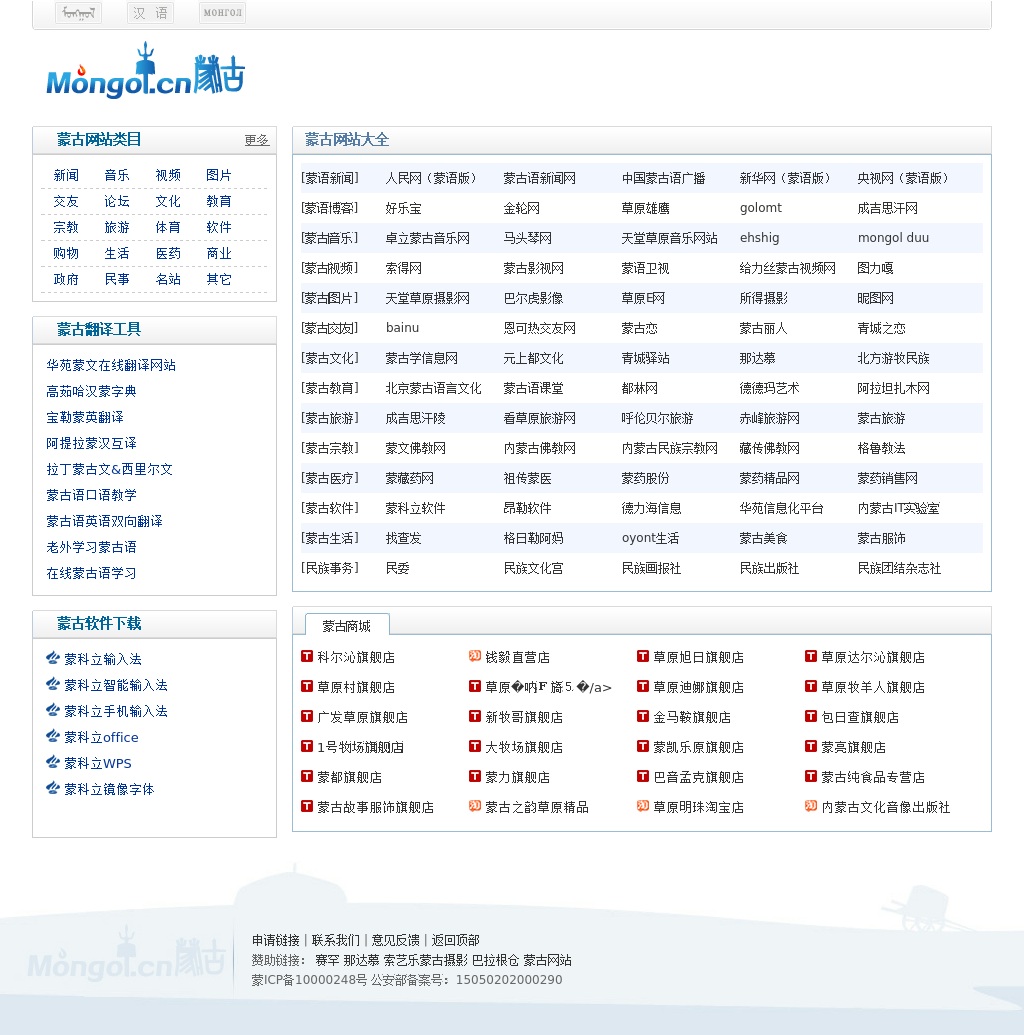Click the Tmall icon beside 新牧哥旗舰店

tap(475, 716)
